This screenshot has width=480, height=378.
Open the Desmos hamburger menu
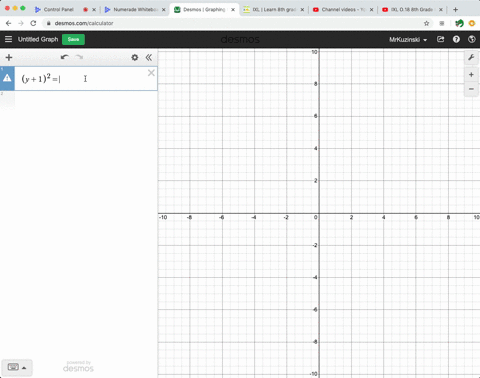tap(8, 39)
